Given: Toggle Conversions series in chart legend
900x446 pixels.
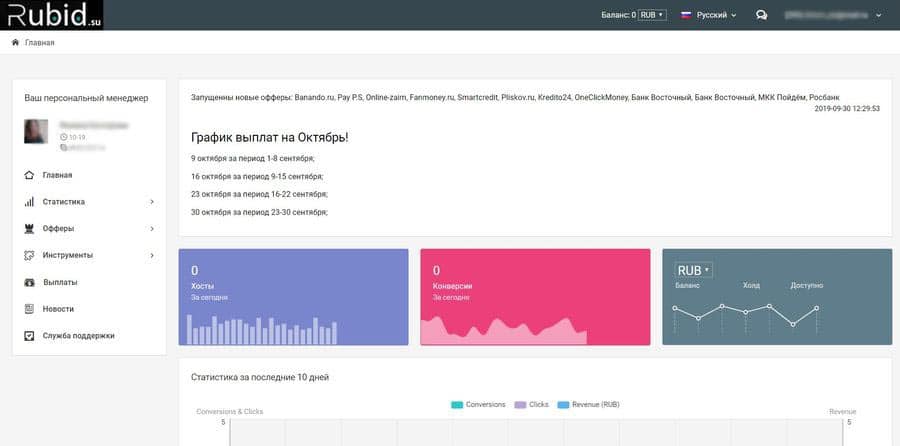Looking at the screenshot, I should (x=479, y=404).
